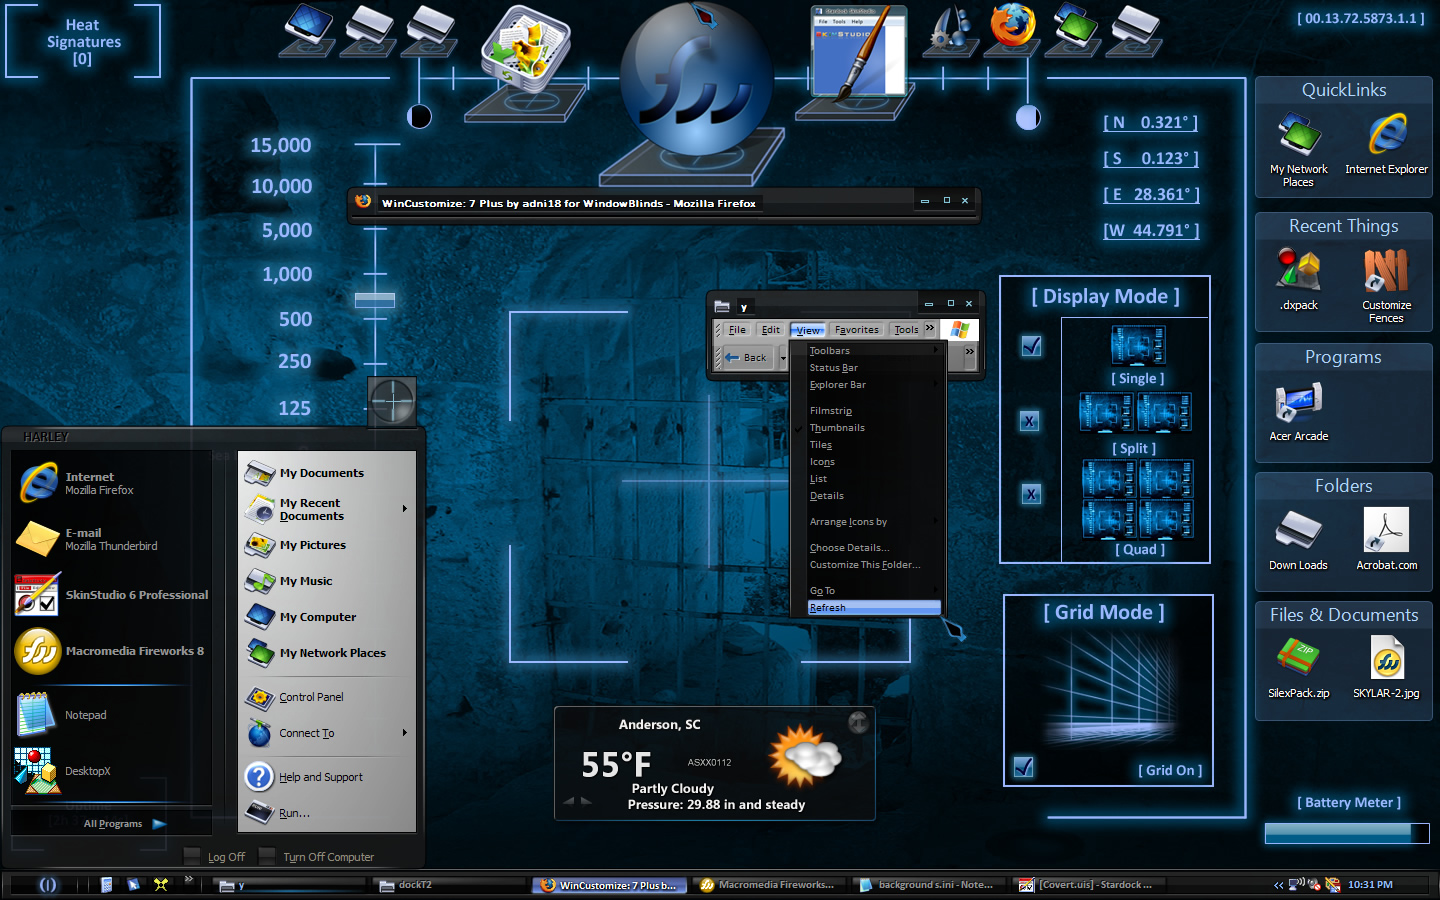Image resolution: width=1440 pixels, height=900 pixels.
Task: Open the paintbrush SkinStudio dock icon
Action: [x=858, y=52]
